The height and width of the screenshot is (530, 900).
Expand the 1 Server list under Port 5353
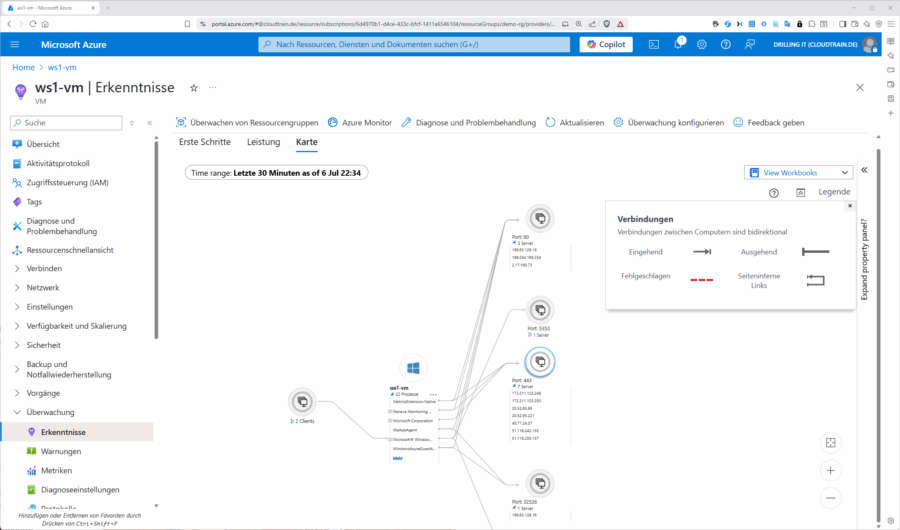(530, 335)
